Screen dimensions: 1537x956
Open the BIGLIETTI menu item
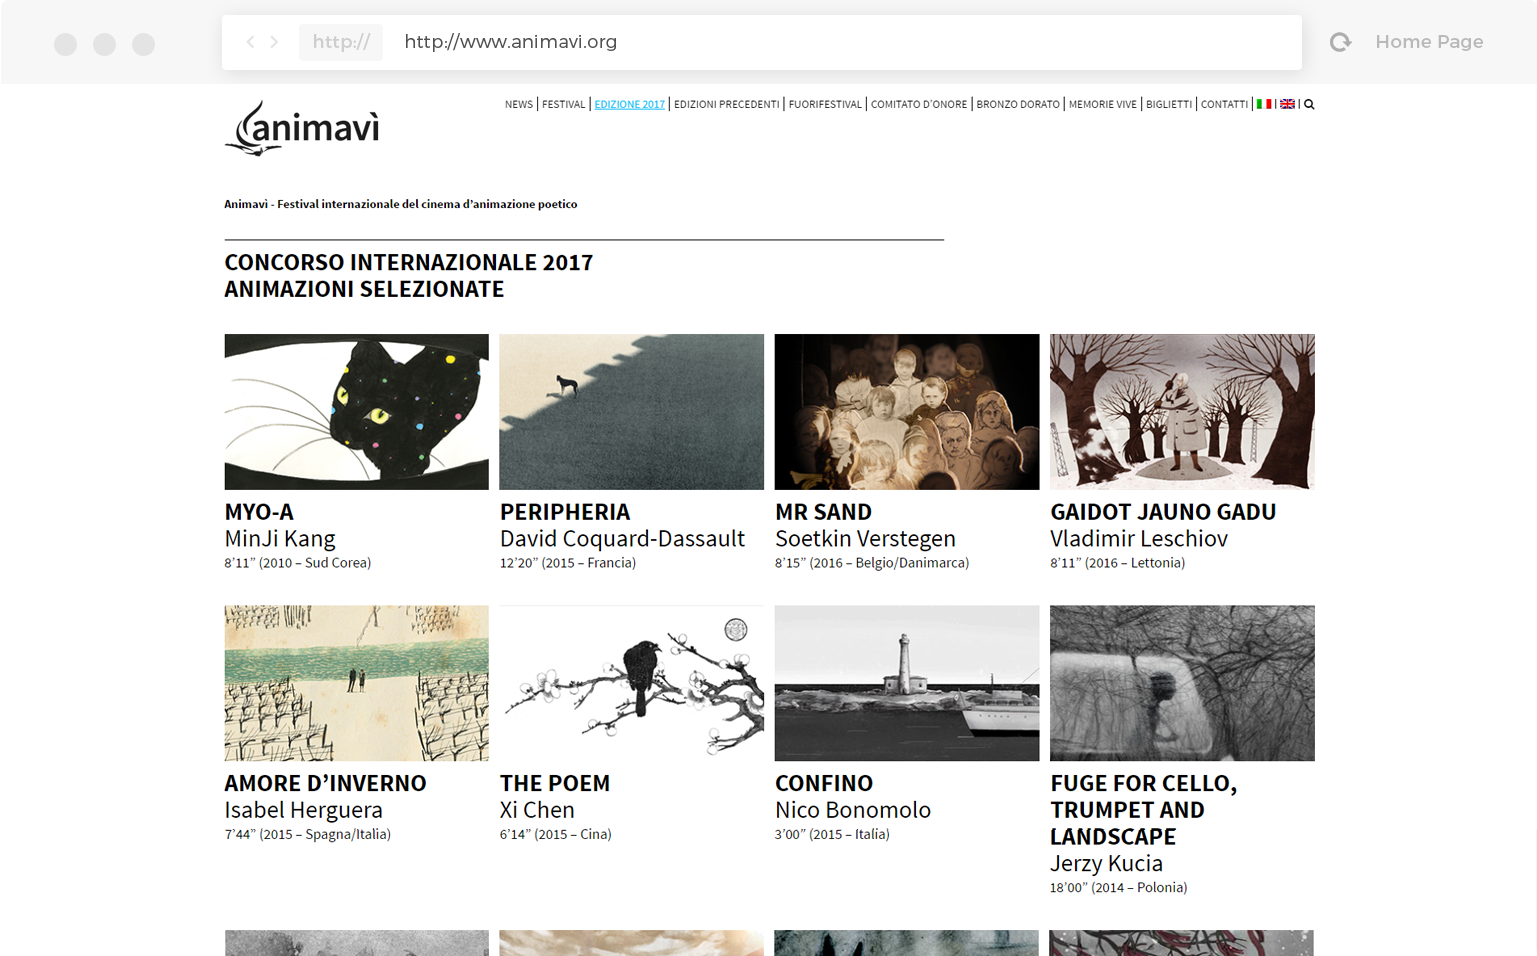coord(1169,104)
